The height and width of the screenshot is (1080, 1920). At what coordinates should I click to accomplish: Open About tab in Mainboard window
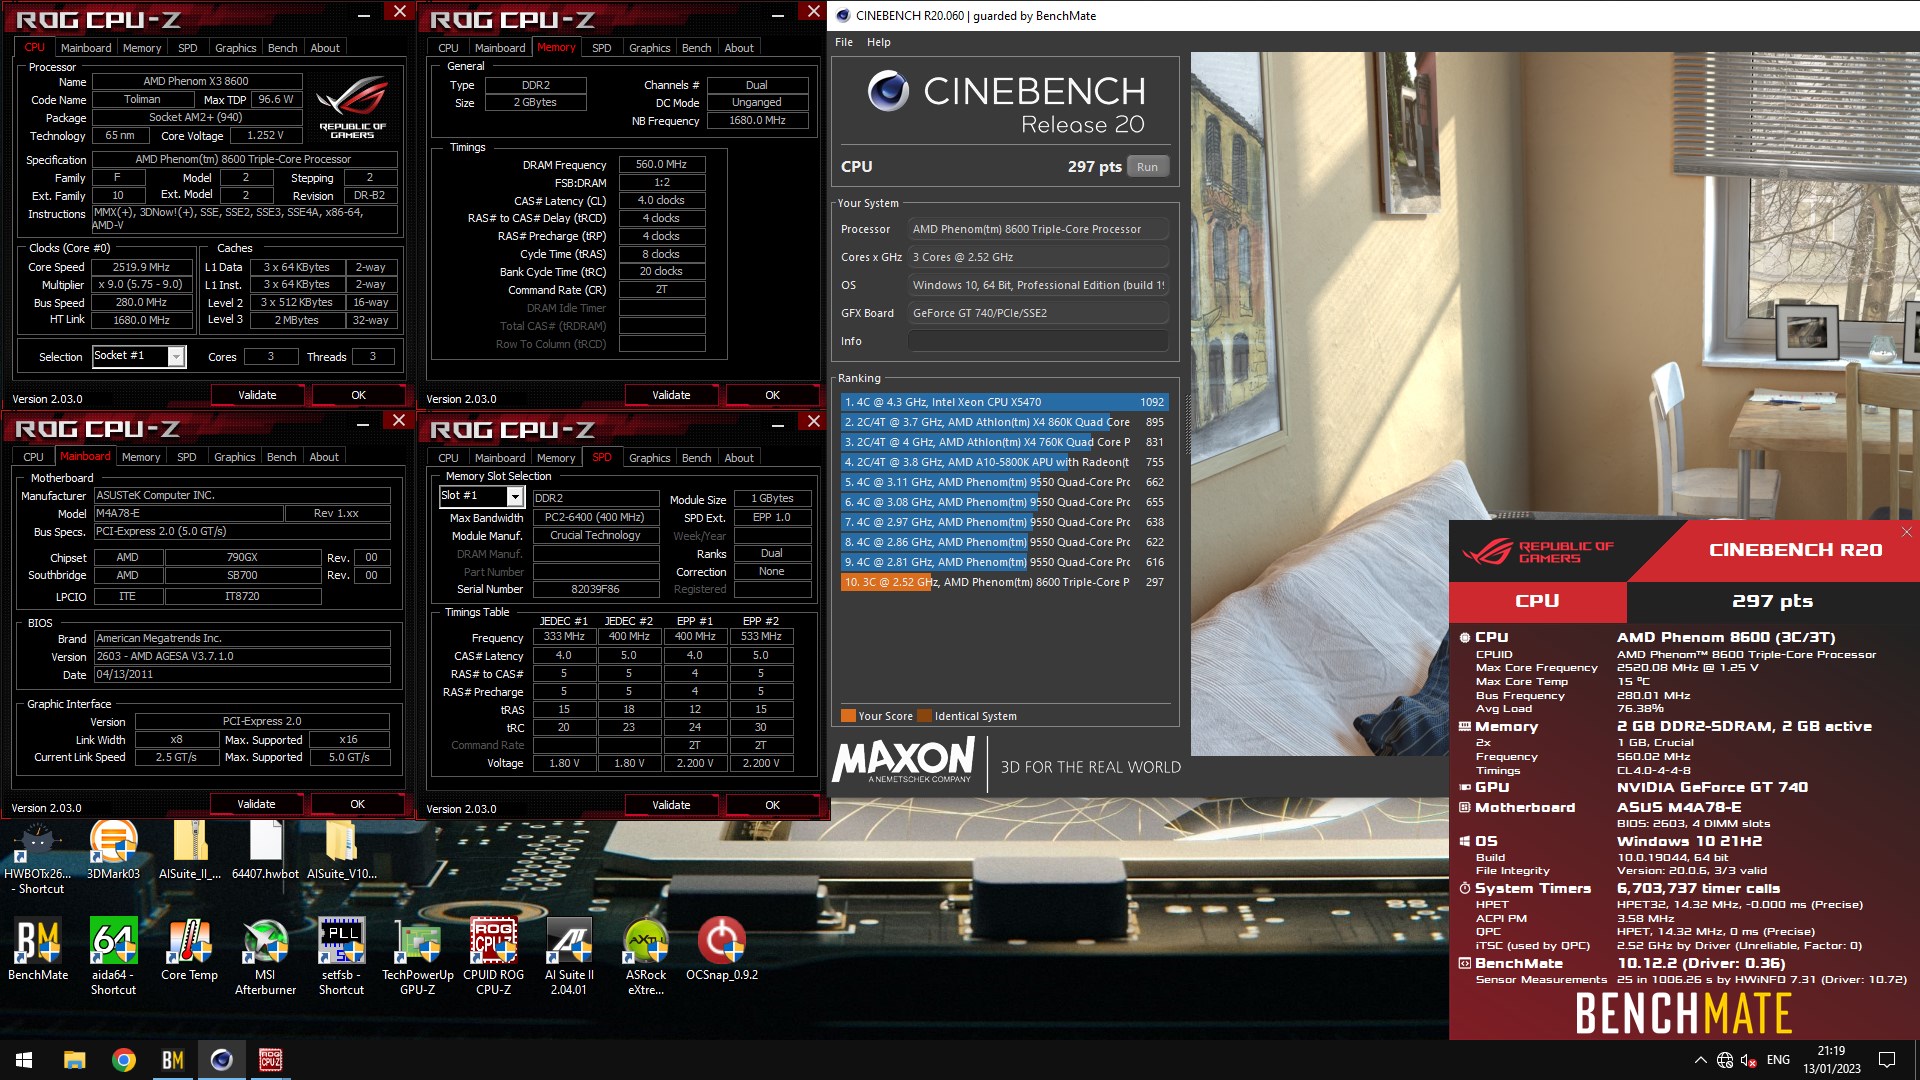(x=324, y=457)
